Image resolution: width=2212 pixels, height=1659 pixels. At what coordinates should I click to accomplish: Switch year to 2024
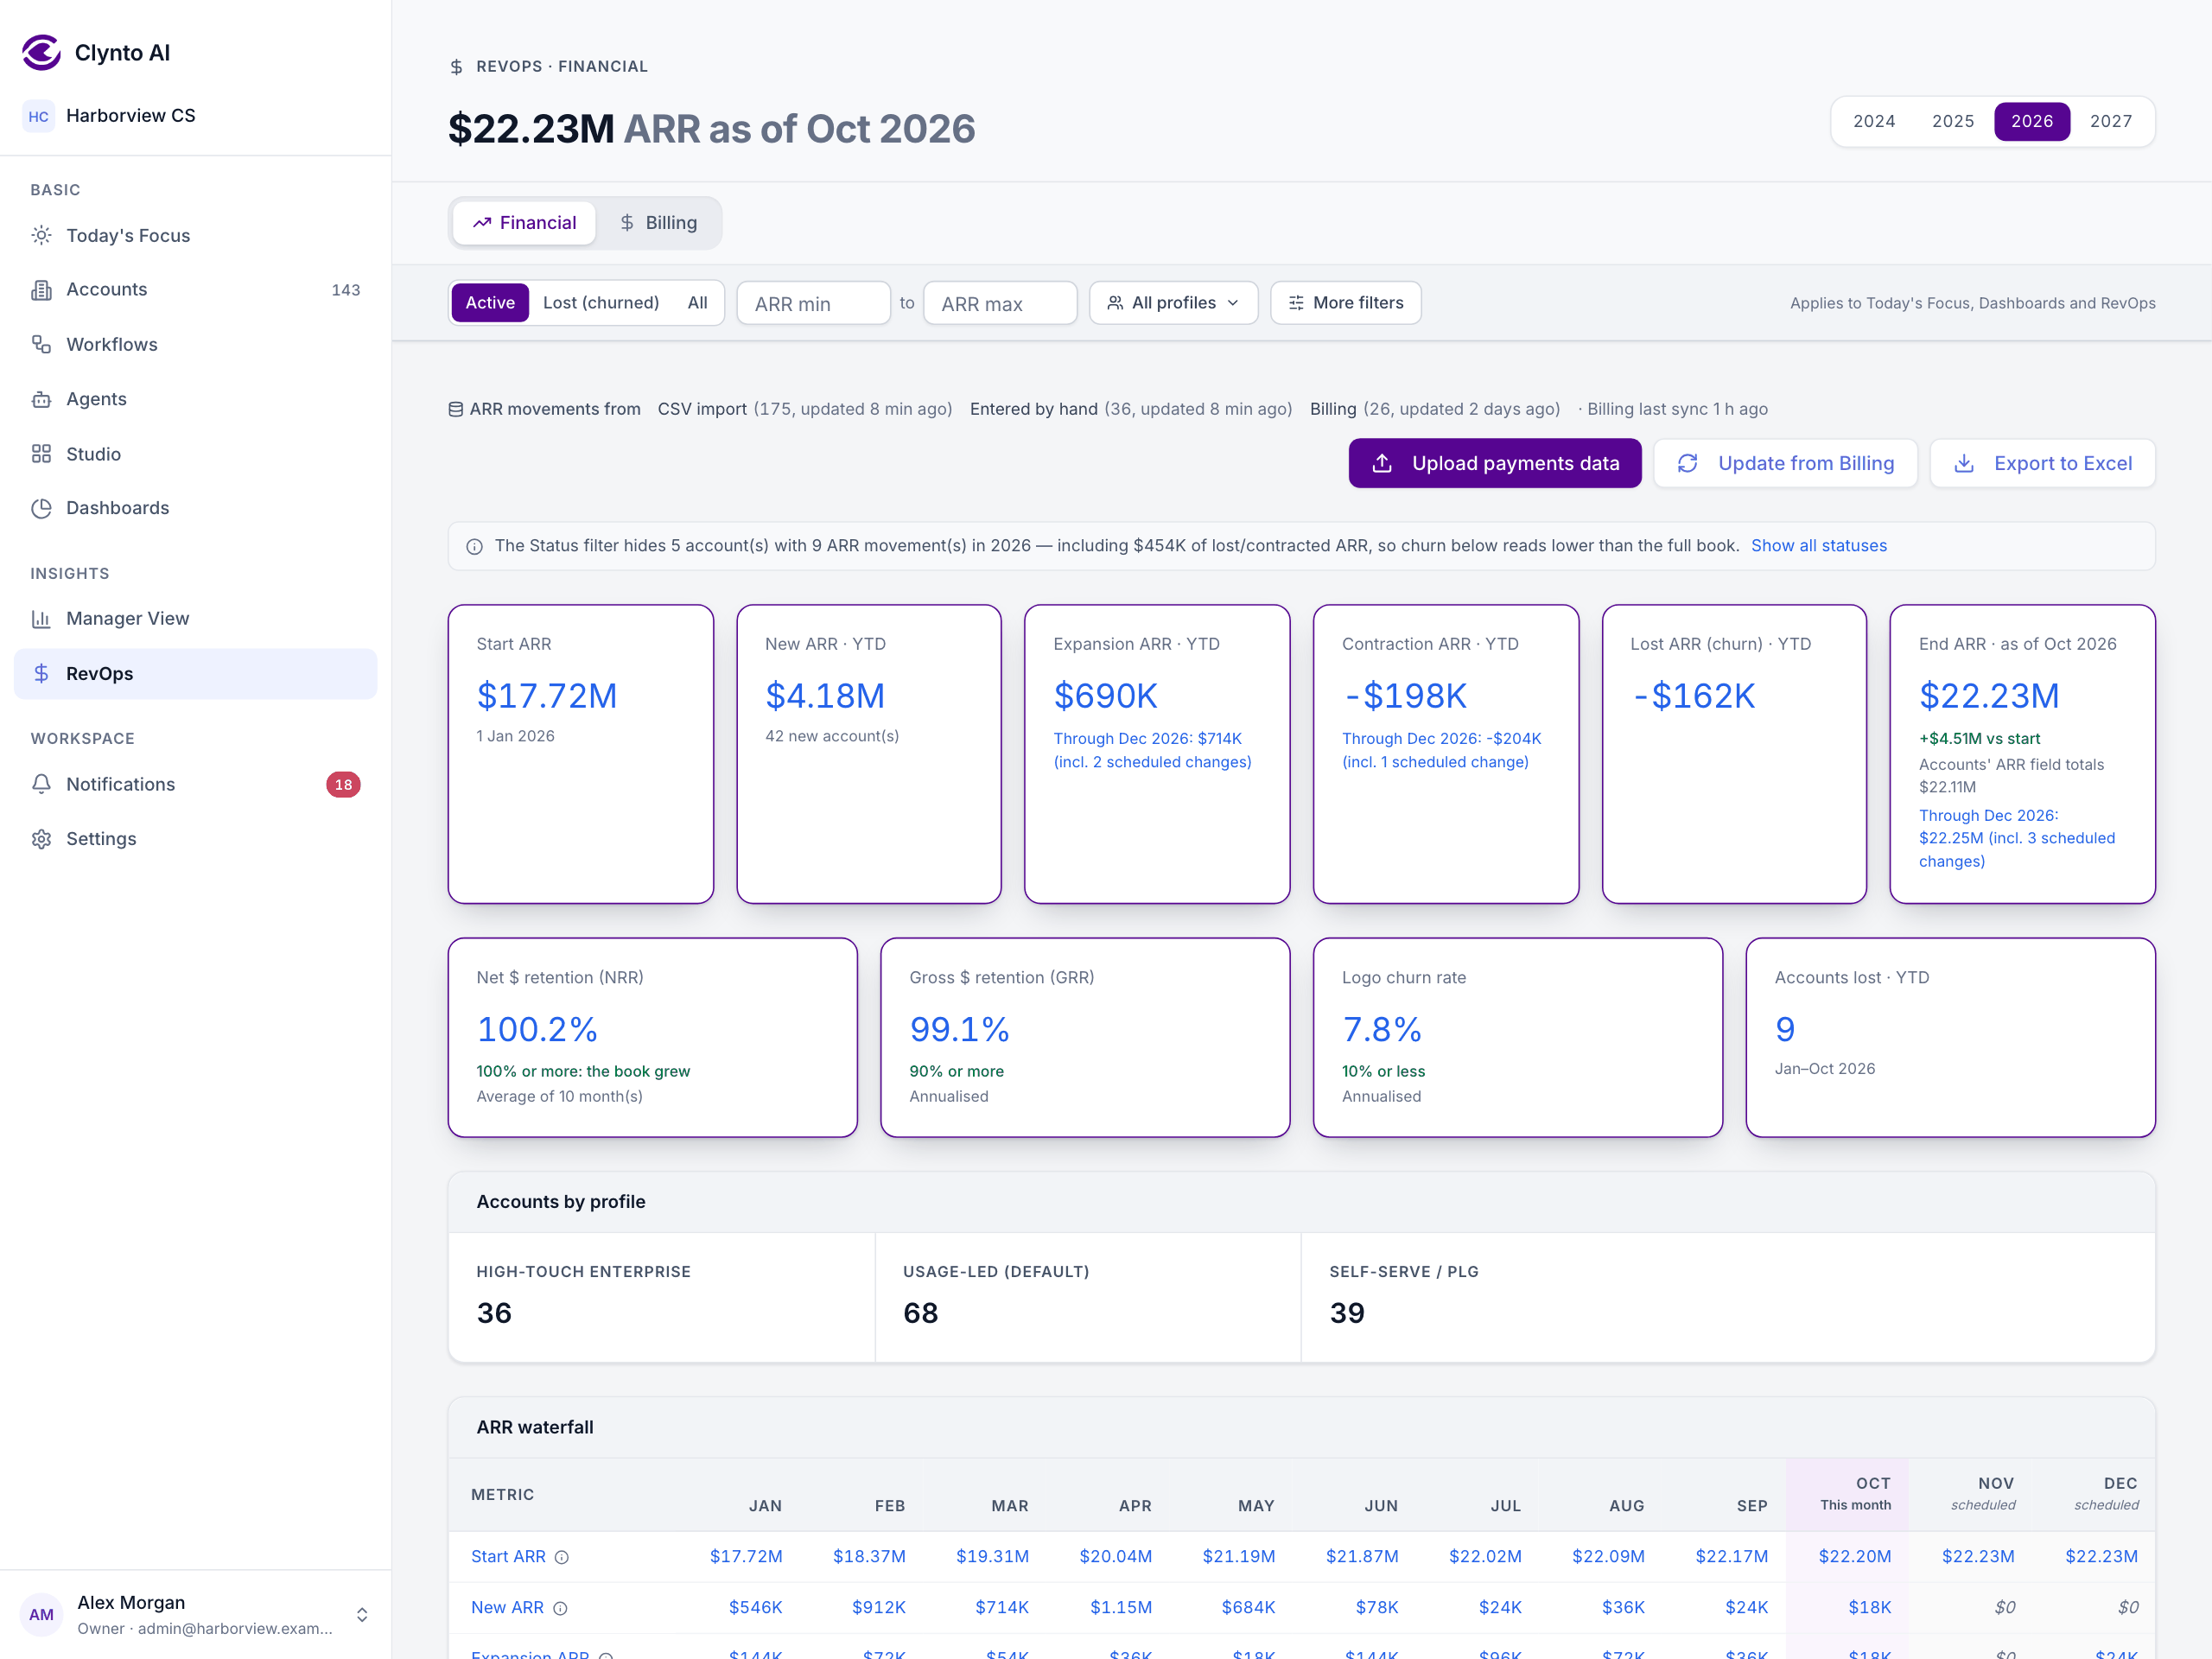coord(1874,121)
